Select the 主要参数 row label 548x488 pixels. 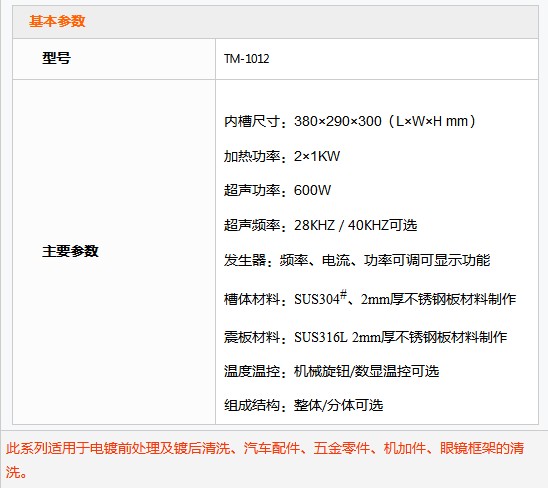(x=70, y=251)
